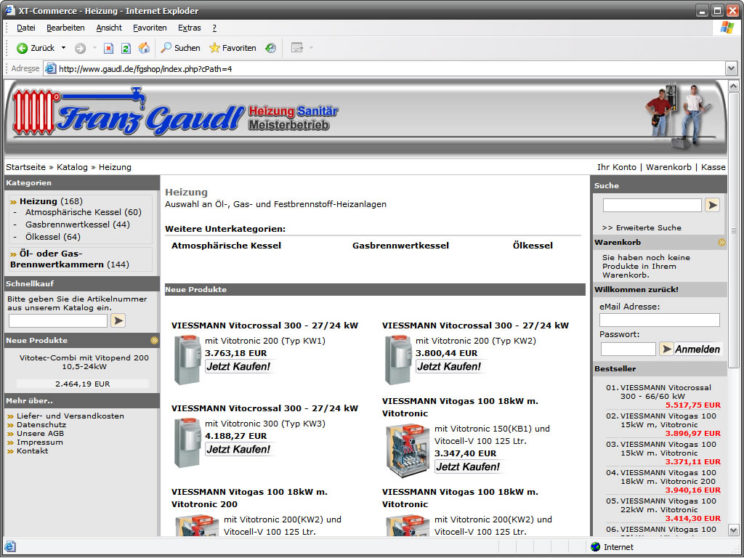Click the Vitotronic 300 Typ KW3 boiler image
744x558 pixels.
[x=187, y=443]
